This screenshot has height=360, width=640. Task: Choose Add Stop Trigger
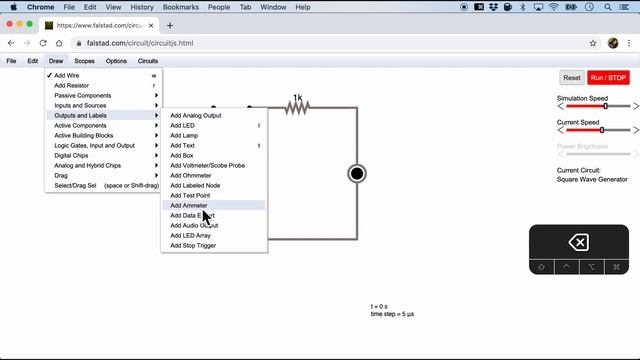tap(214, 245)
